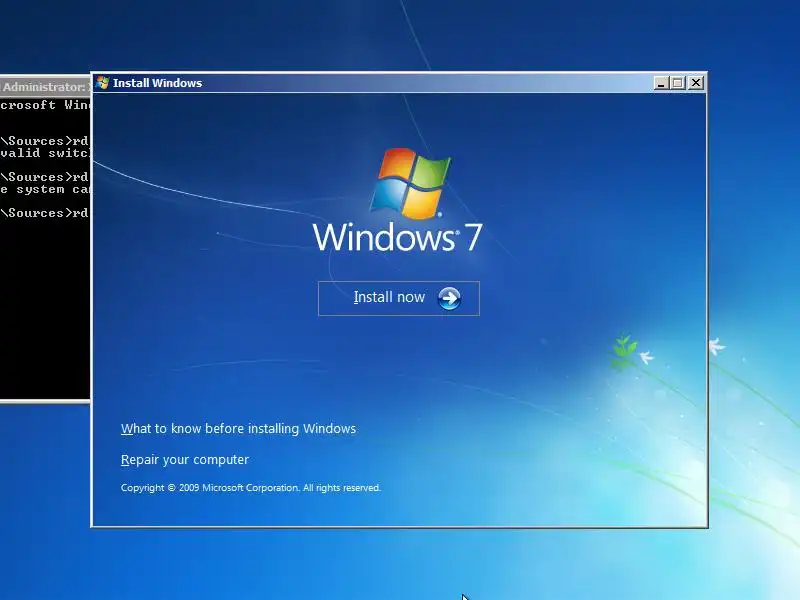Close the Install Windows window
Viewport: 800px width, 600px height.
pyautogui.click(x=696, y=83)
